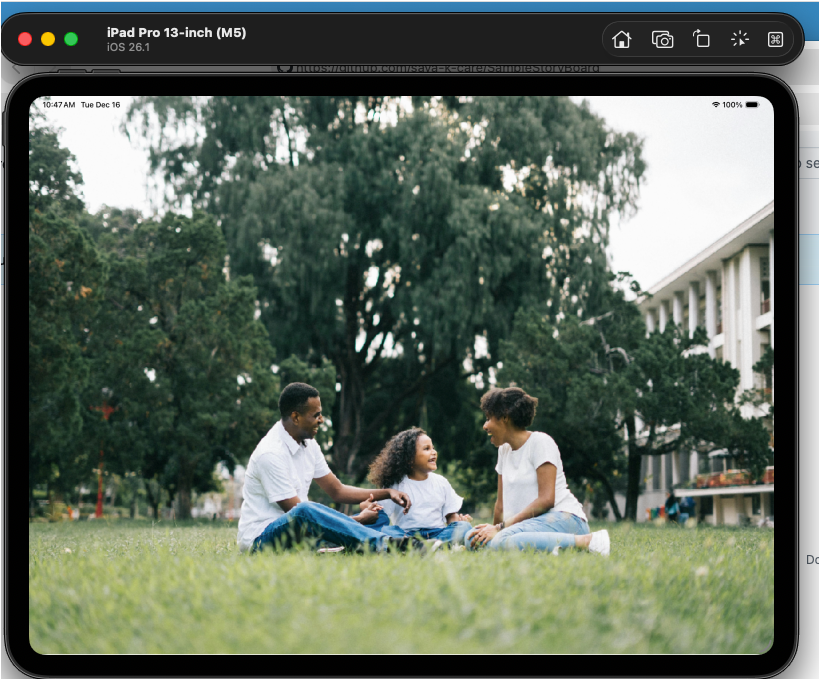Click the Command key (⌘) toolbar icon
Image resolution: width=820 pixels, height=680 pixels.
tap(775, 39)
